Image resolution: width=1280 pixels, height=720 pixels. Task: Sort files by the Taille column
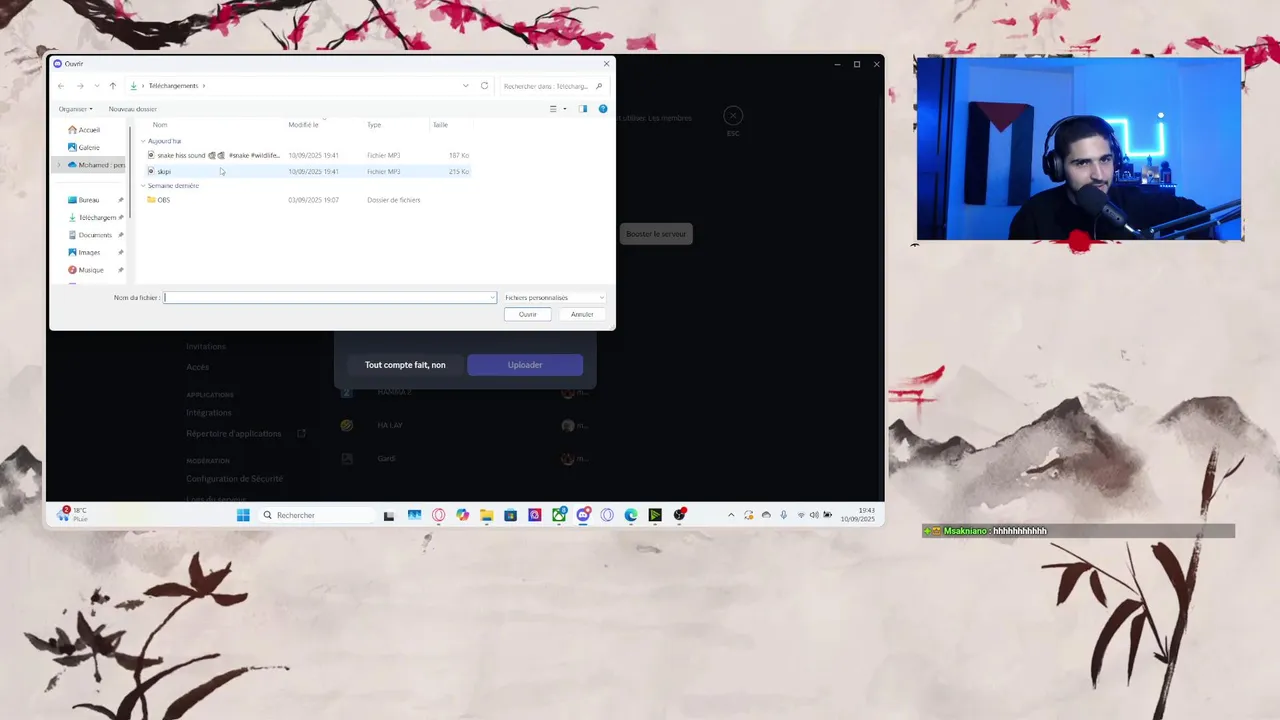click(441, 125)
